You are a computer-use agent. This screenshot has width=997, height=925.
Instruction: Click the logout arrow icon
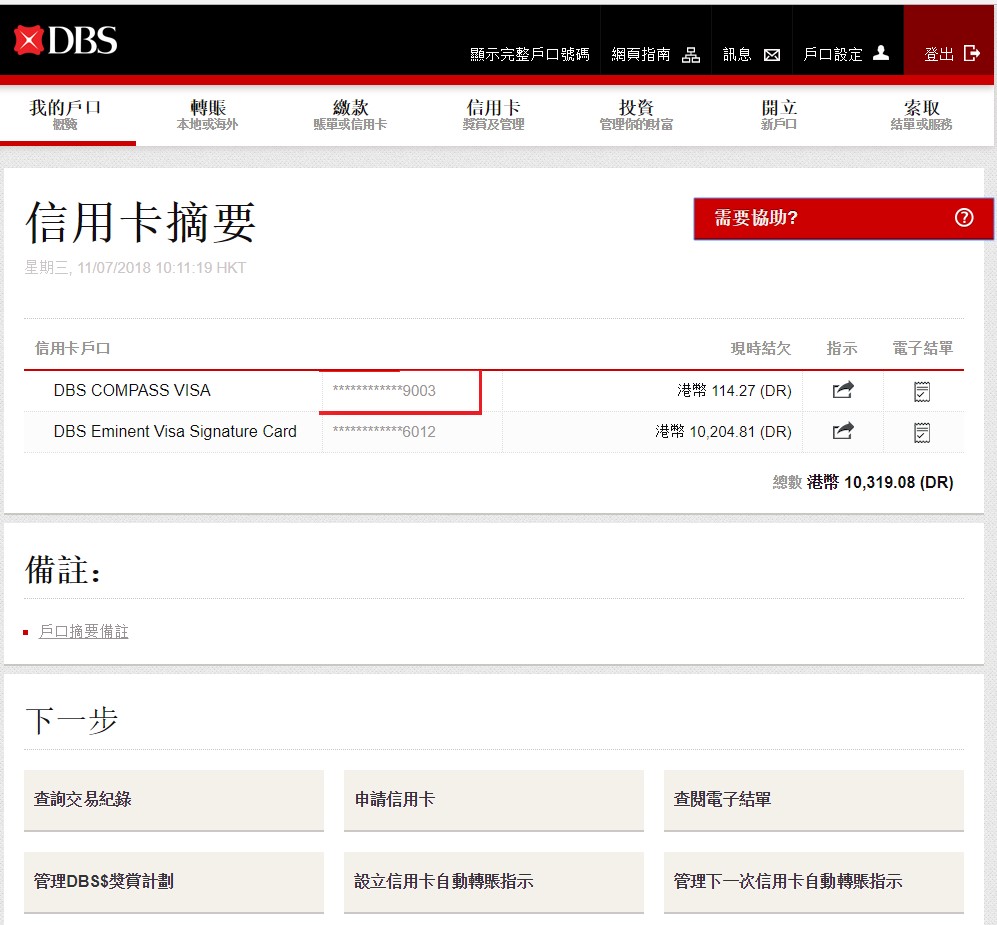pos(971,54)
